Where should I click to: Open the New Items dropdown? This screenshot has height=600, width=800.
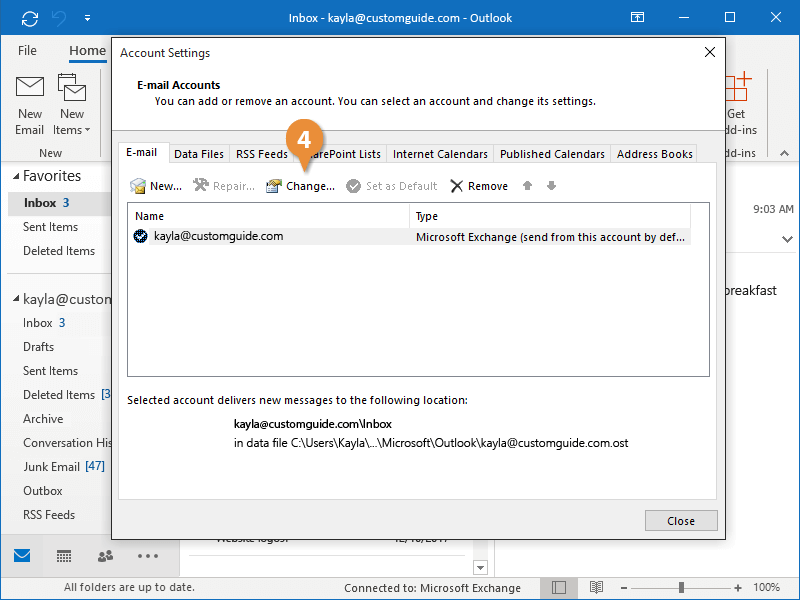coord(71,130)
